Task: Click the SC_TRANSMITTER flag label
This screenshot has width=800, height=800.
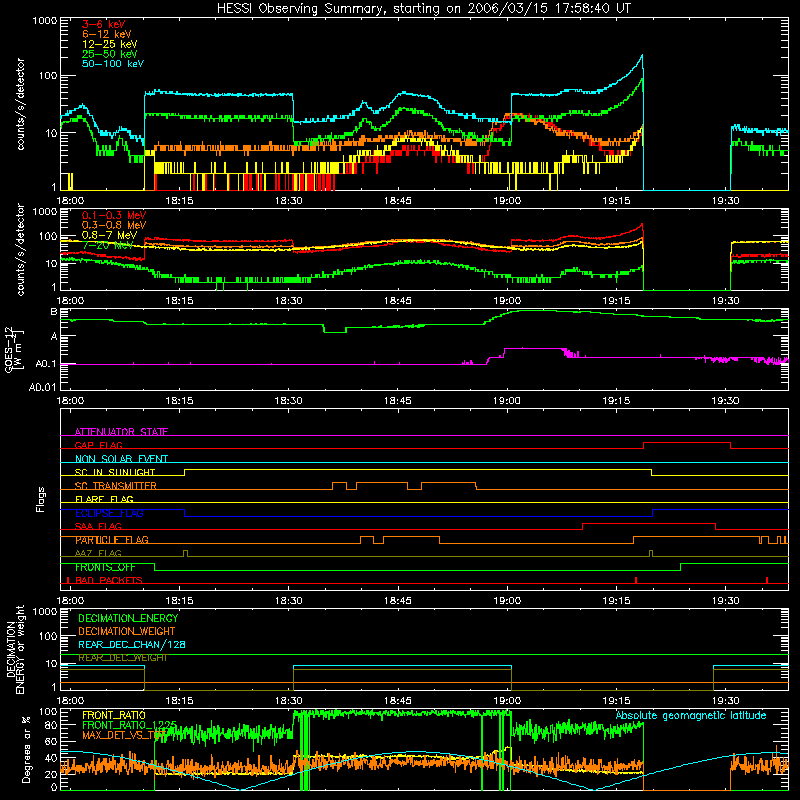Action: coord(116,486)
